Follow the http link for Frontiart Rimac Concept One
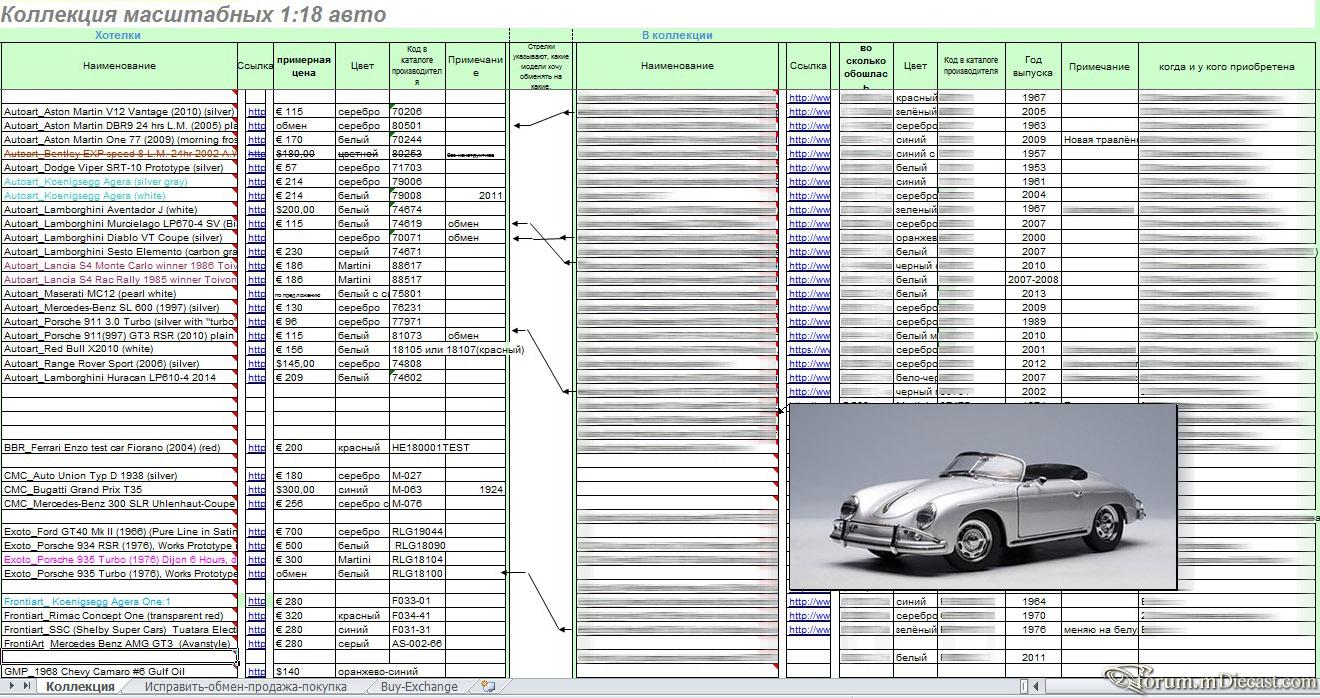This screenshot has height=698, width=1320. point(256,616)
